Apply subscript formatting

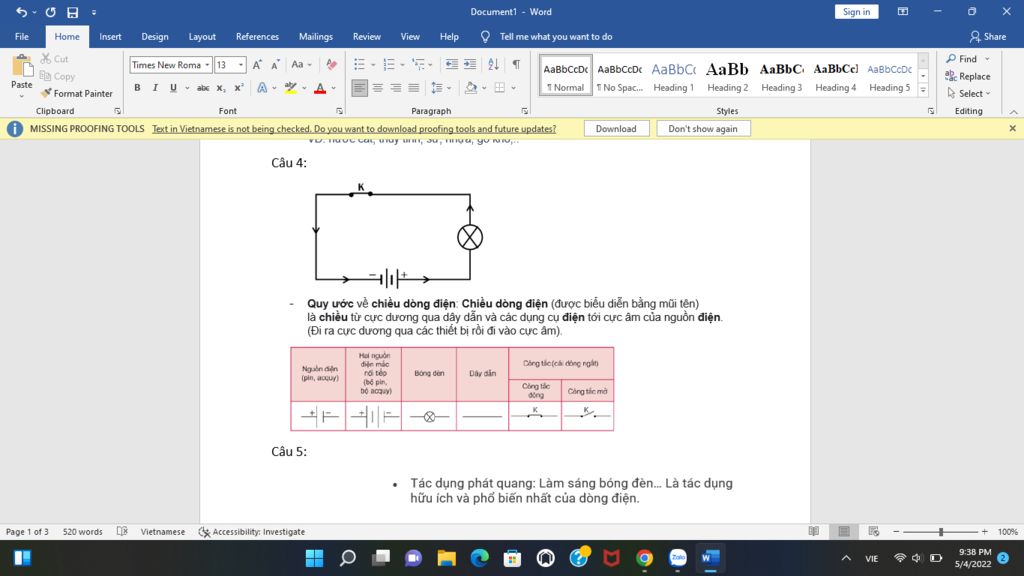point(221,88)
